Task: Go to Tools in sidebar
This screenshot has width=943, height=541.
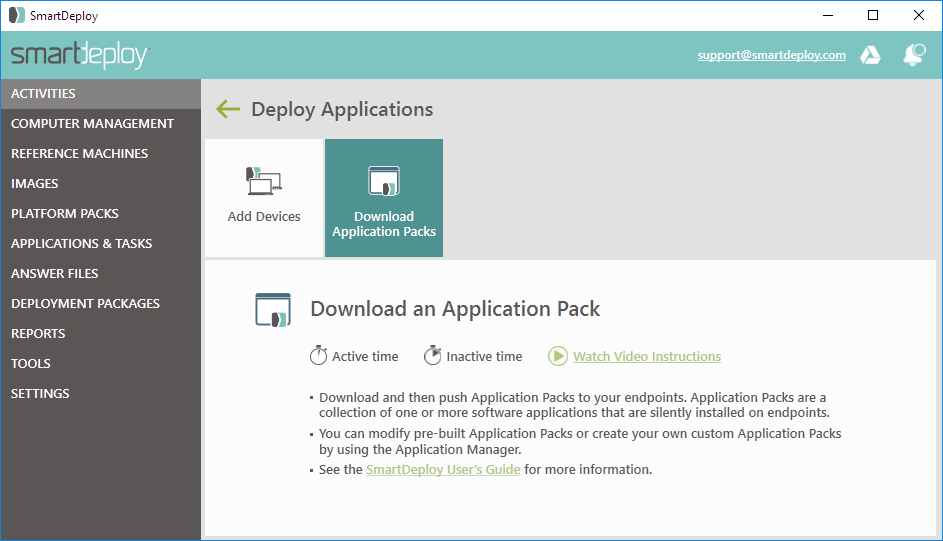Action: (100, 364)
